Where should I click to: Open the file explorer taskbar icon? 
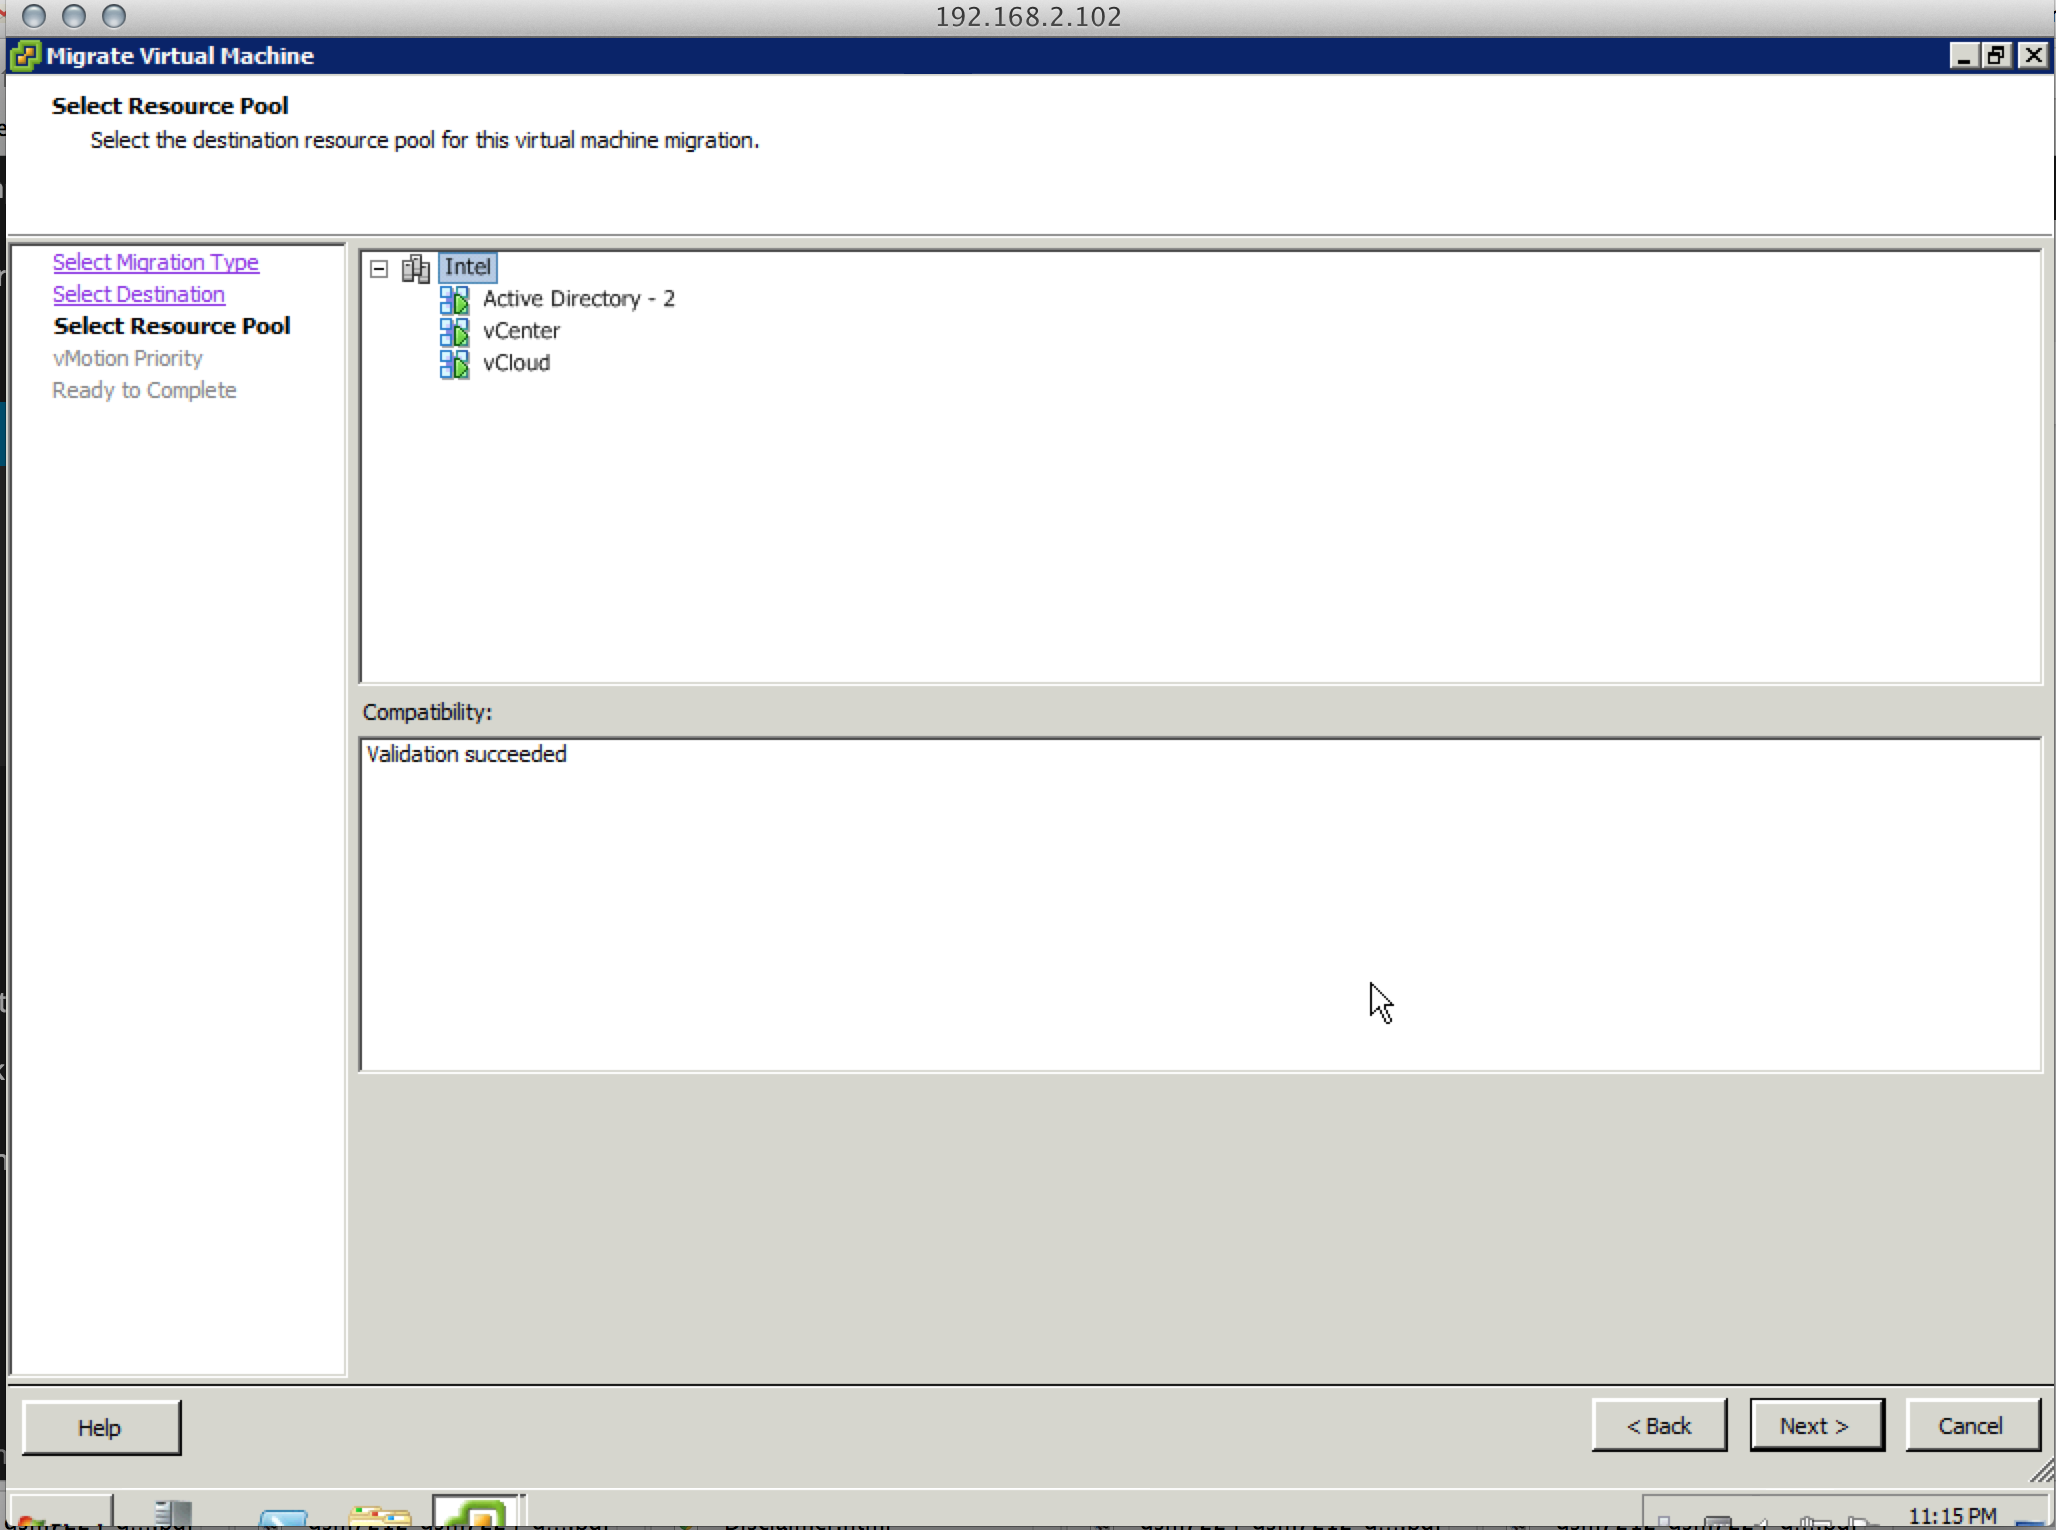click(x=380, y=1517)
